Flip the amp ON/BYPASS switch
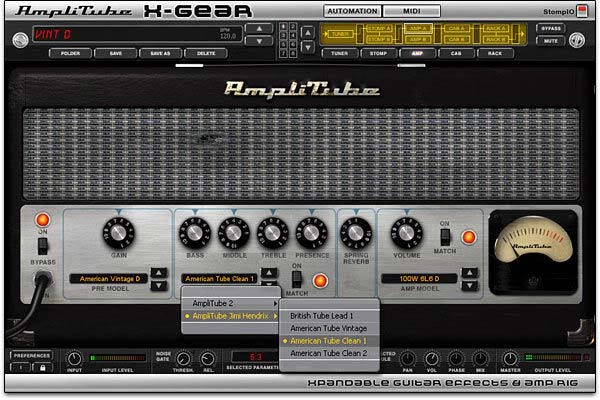 coord(43,246)
